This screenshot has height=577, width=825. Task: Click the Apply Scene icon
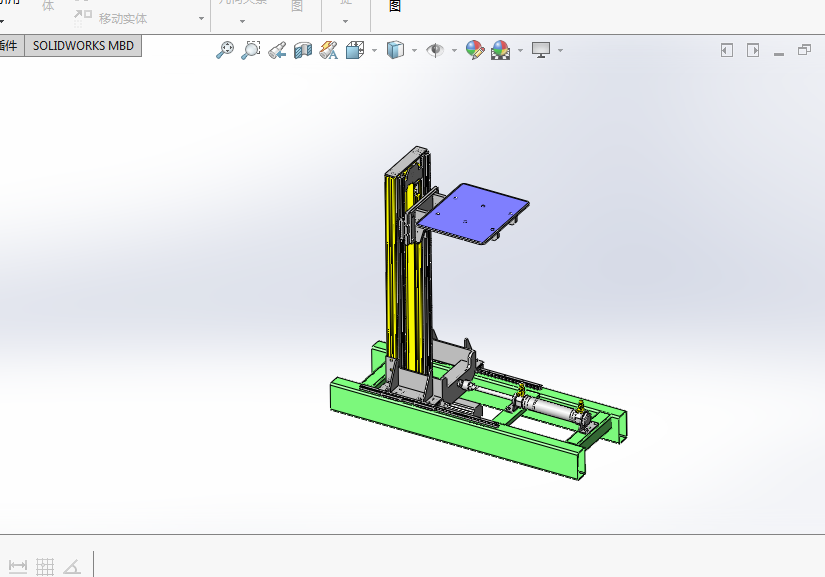[500, 50]
